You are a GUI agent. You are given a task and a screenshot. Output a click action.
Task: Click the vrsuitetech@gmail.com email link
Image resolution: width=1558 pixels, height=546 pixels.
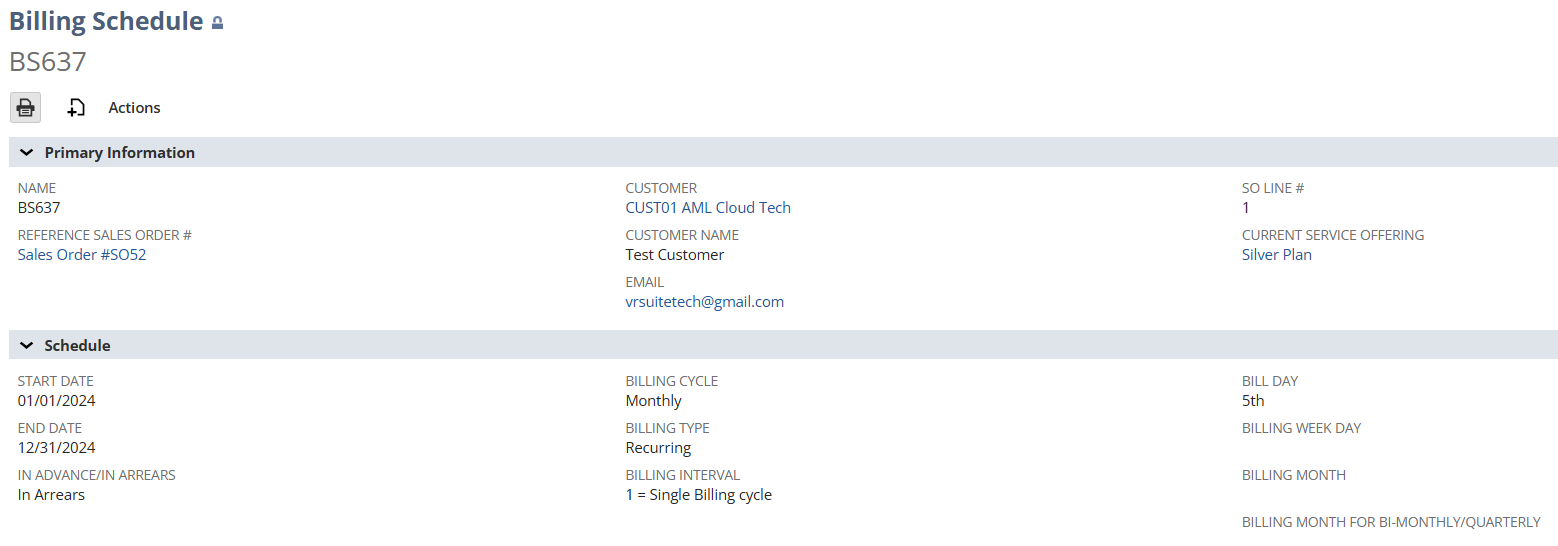coord(705,302)
